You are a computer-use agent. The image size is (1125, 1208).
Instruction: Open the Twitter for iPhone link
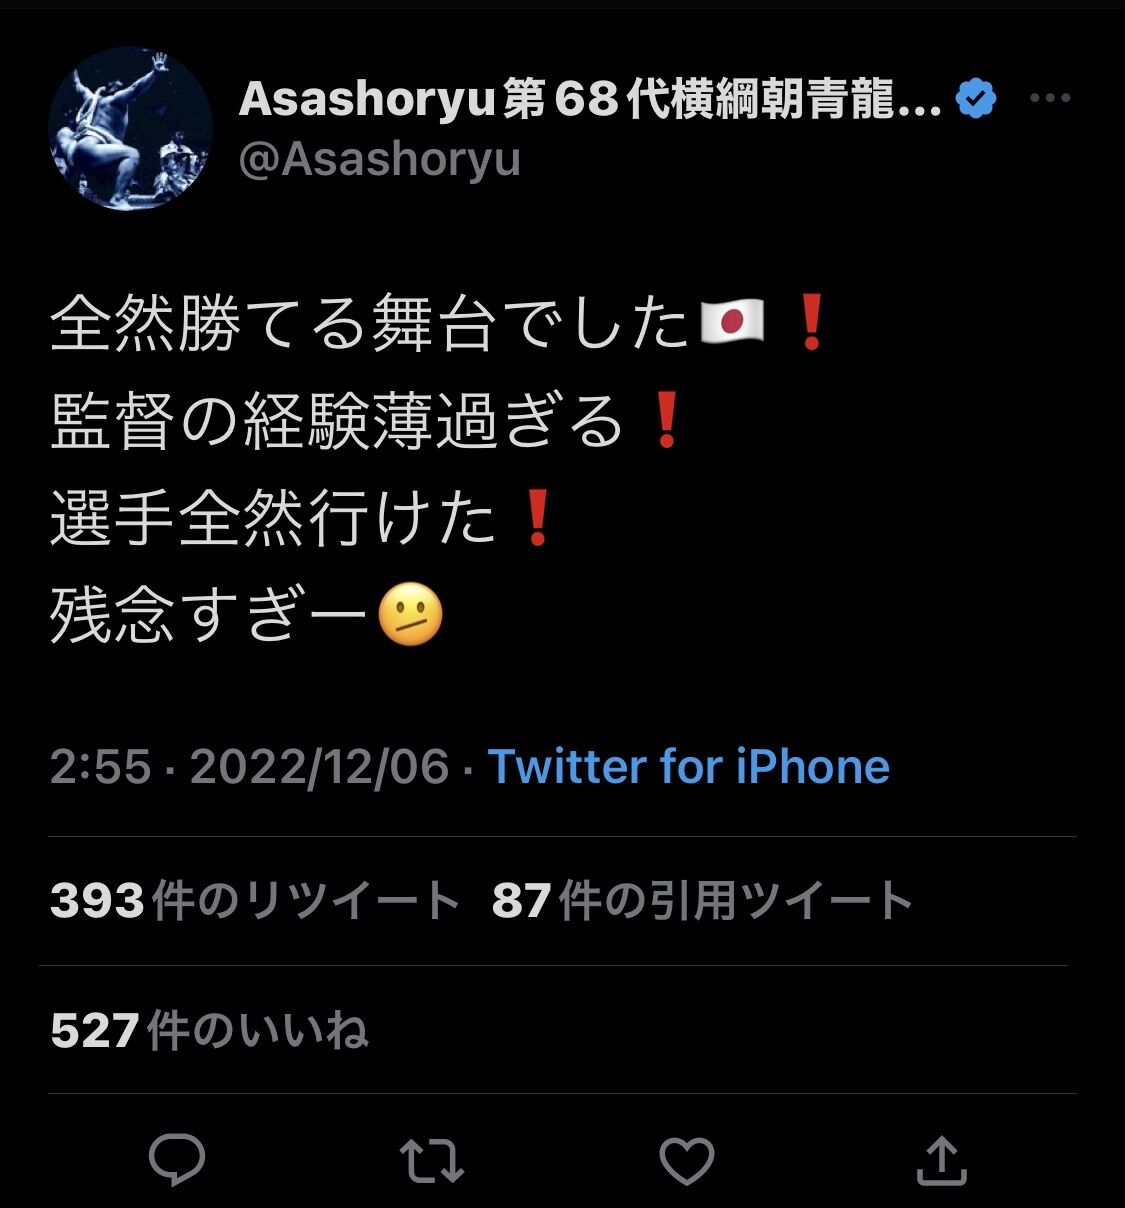pos(688,767)
